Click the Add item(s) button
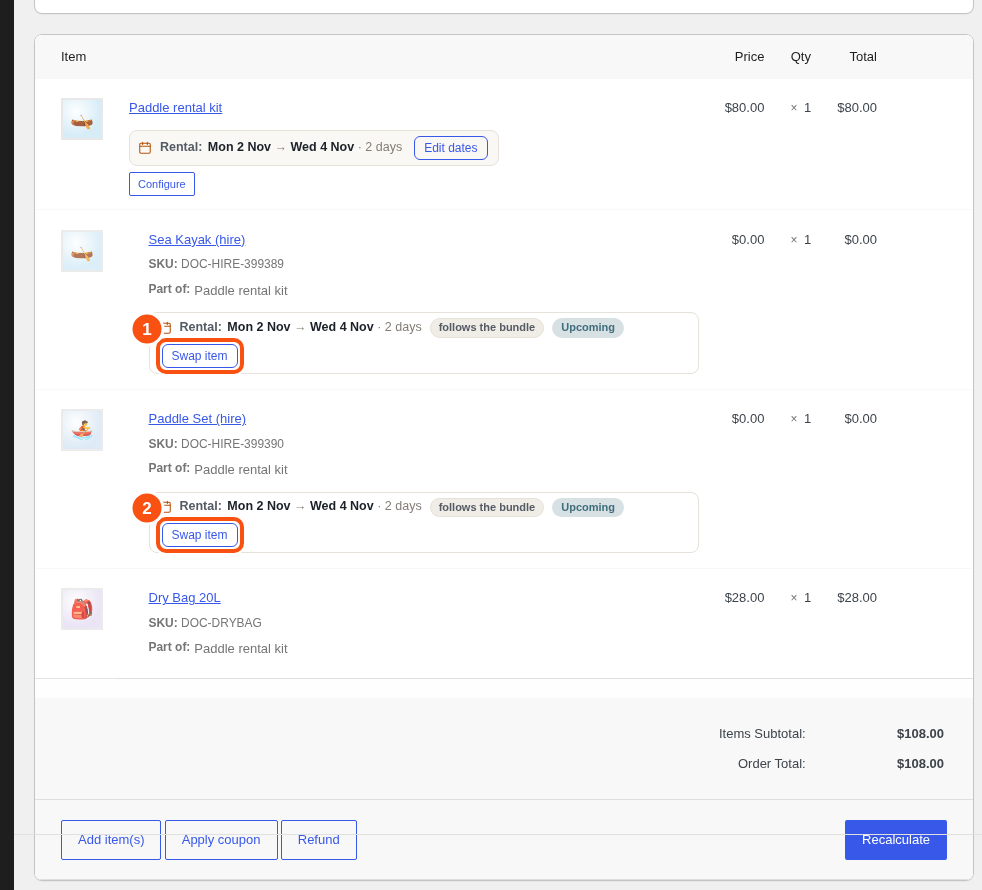The width and height of the screenshot is (982, 890). coord(111,840)
